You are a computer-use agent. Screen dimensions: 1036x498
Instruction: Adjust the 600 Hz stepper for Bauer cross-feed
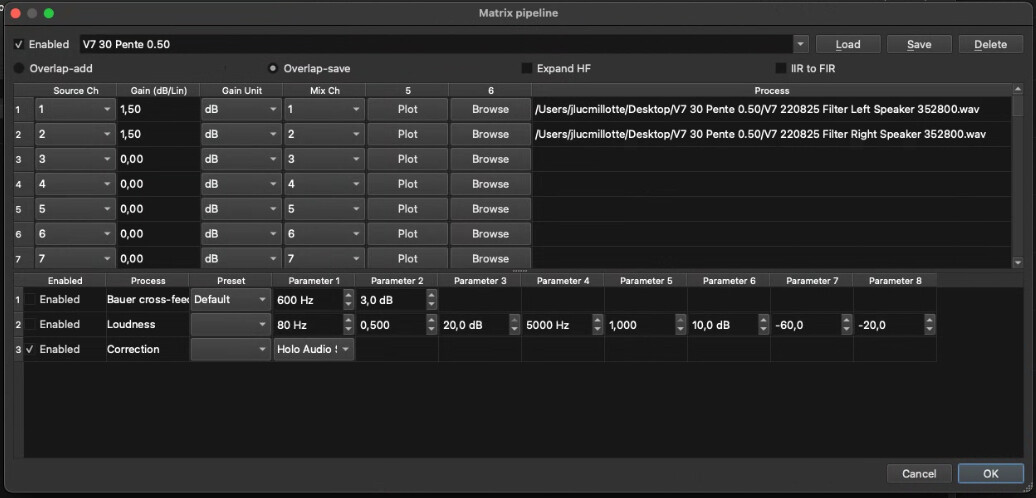pos(348,299)
